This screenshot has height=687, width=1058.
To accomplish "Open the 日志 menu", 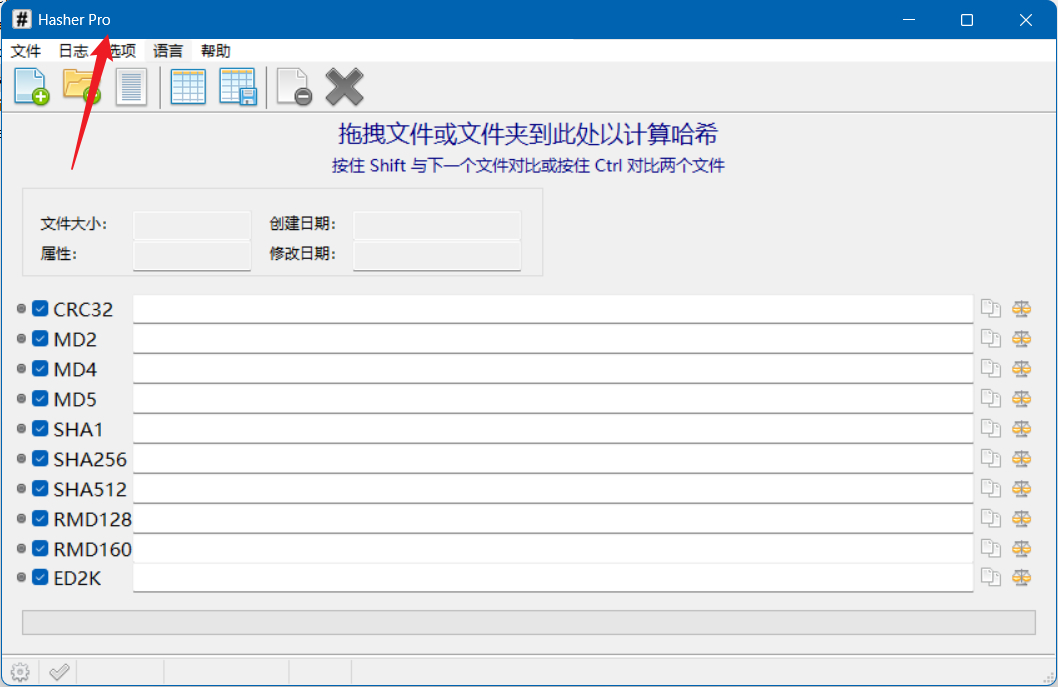I will coord(74,51).
